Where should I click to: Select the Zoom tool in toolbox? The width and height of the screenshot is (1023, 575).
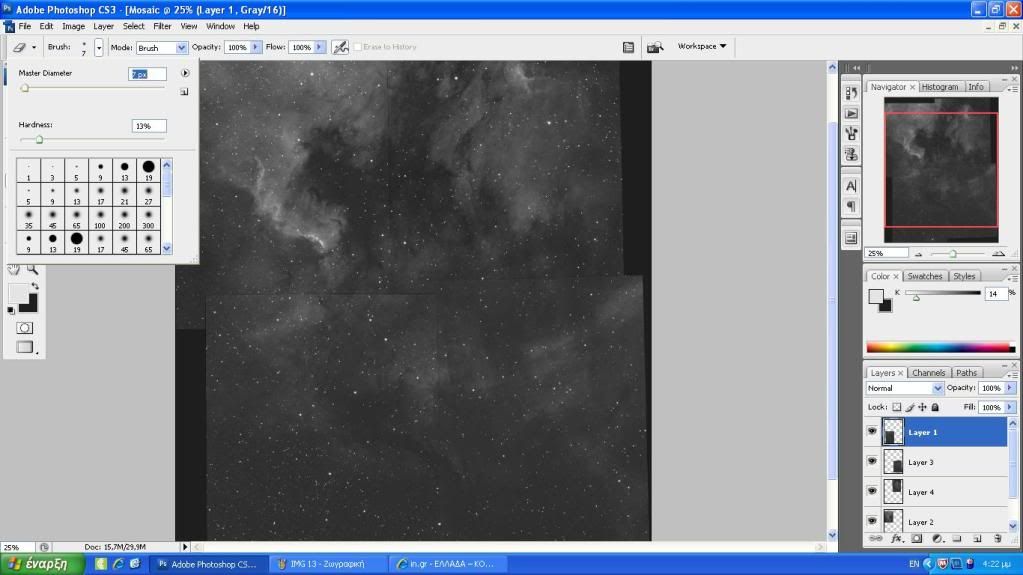click(33, 269)
